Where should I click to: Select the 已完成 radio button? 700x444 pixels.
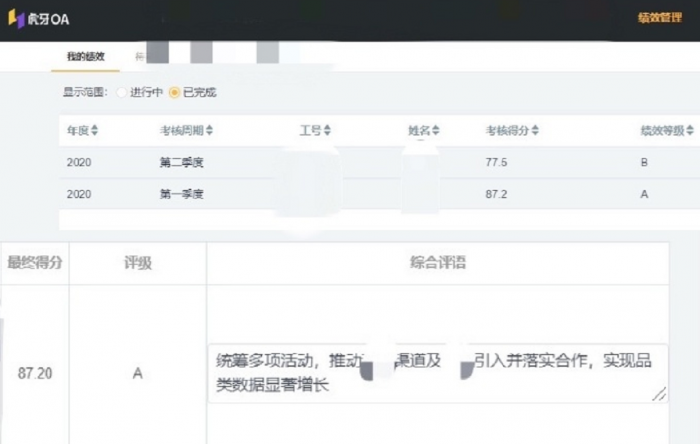point(174,92)
